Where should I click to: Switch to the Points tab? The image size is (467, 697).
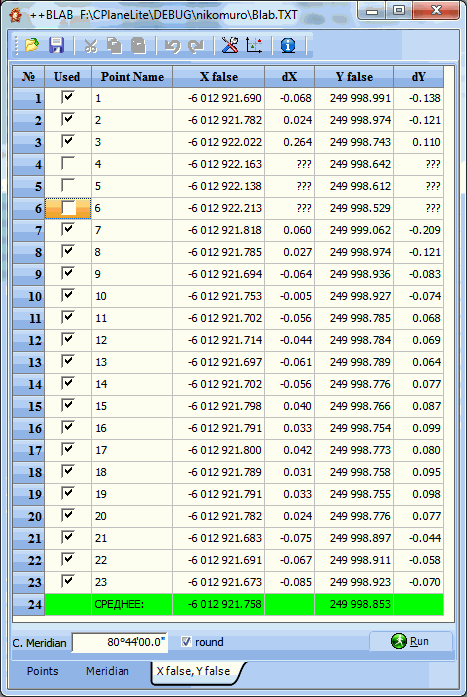(43, 671)
